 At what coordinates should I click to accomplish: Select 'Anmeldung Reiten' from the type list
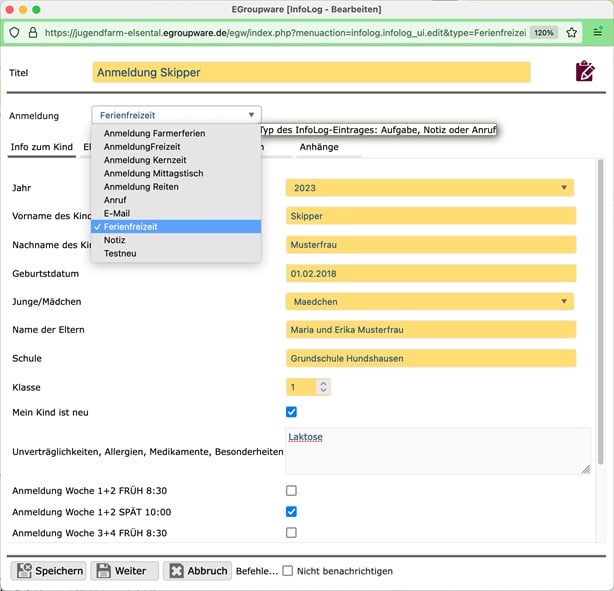(x=139, y=186)
